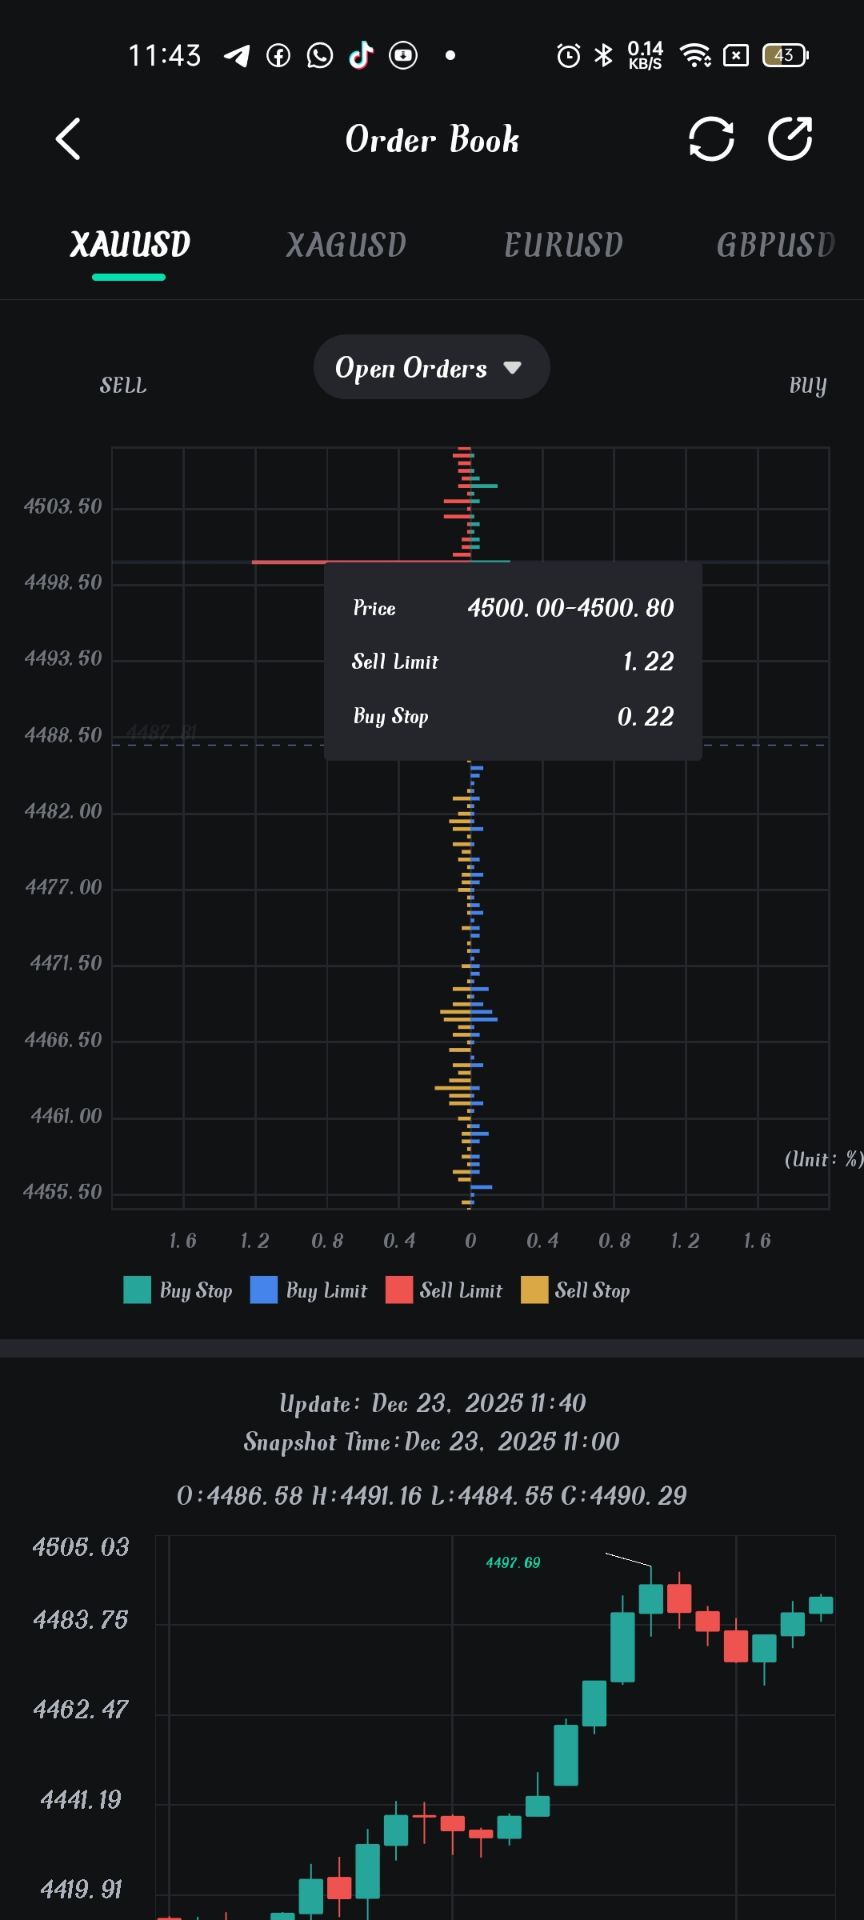Tap the tallest green candlestick

coord(623,1647)
